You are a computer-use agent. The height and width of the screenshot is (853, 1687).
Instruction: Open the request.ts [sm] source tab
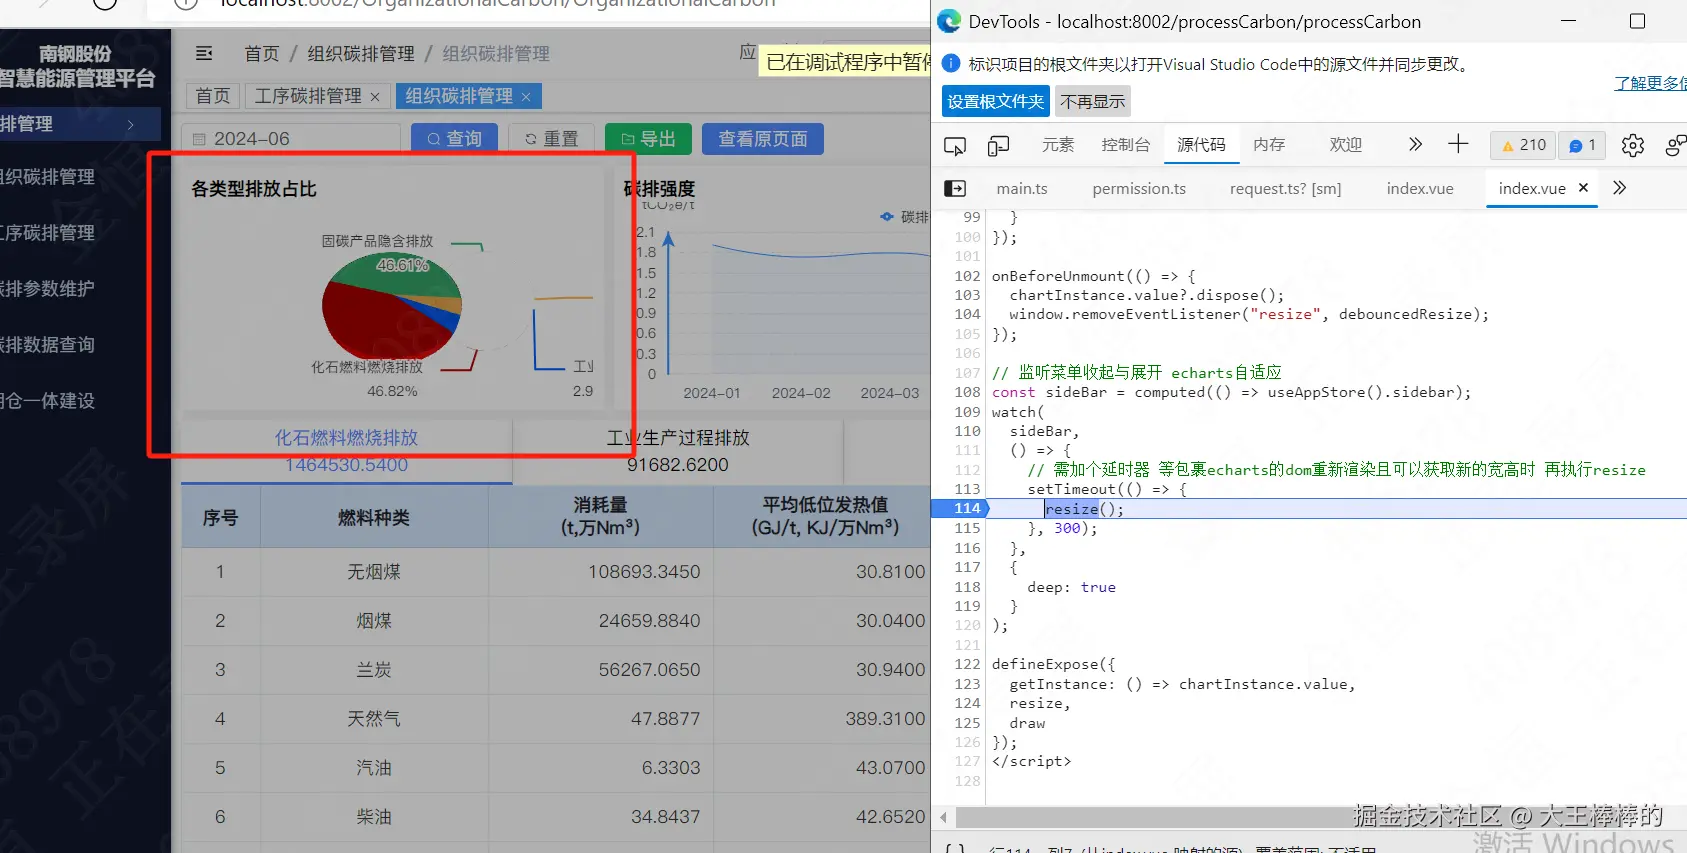[x=1285, y=188]
